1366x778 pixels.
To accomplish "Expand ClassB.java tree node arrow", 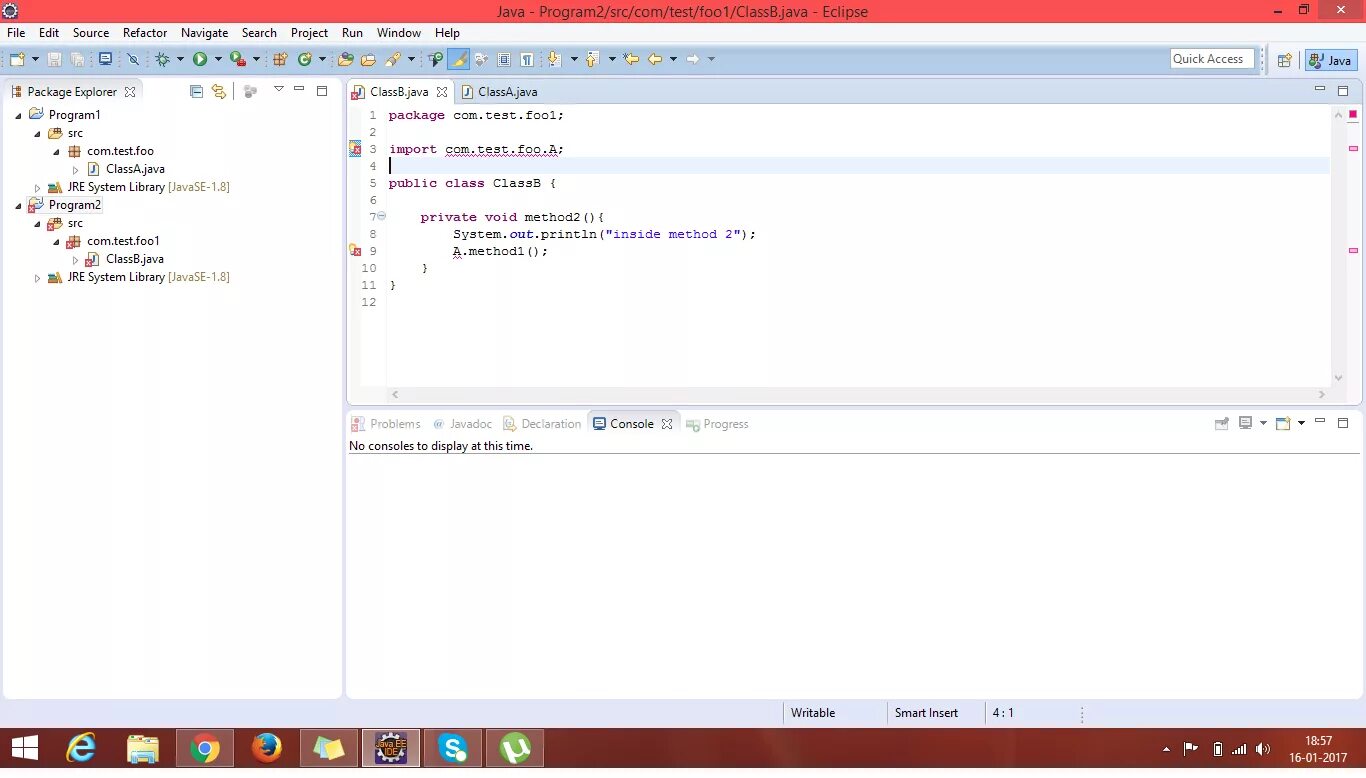I will pyautogui.click(x=76, y=259).
